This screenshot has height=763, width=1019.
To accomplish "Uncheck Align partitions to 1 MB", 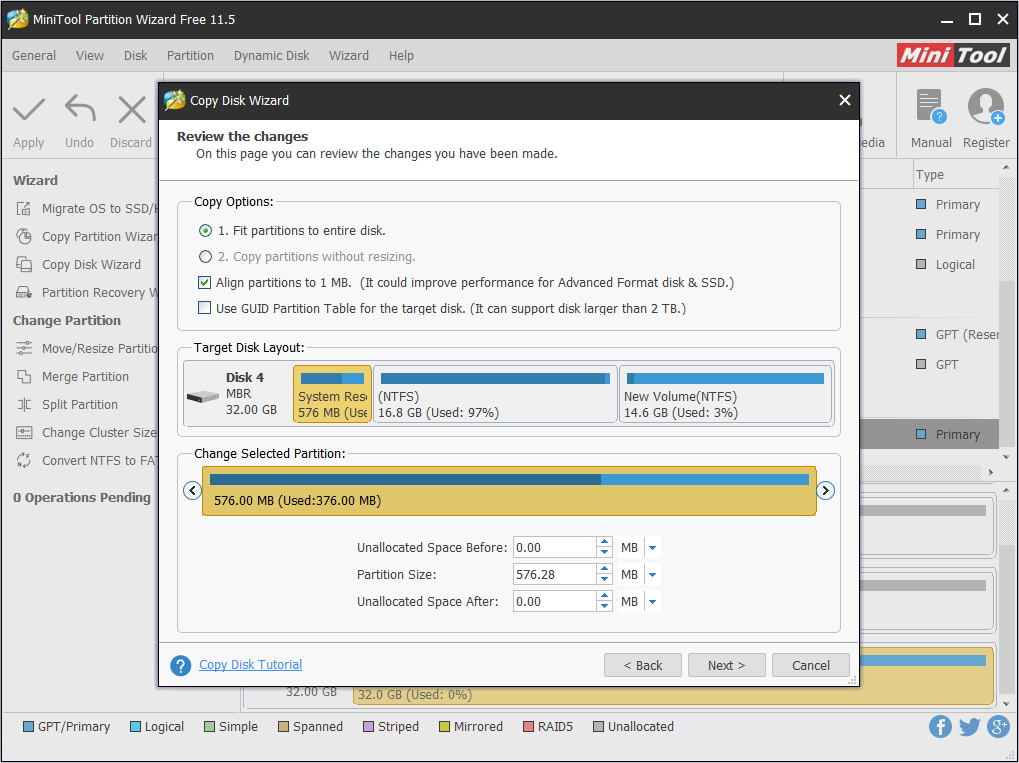I will pyautogui.click(x=205, y=283).
